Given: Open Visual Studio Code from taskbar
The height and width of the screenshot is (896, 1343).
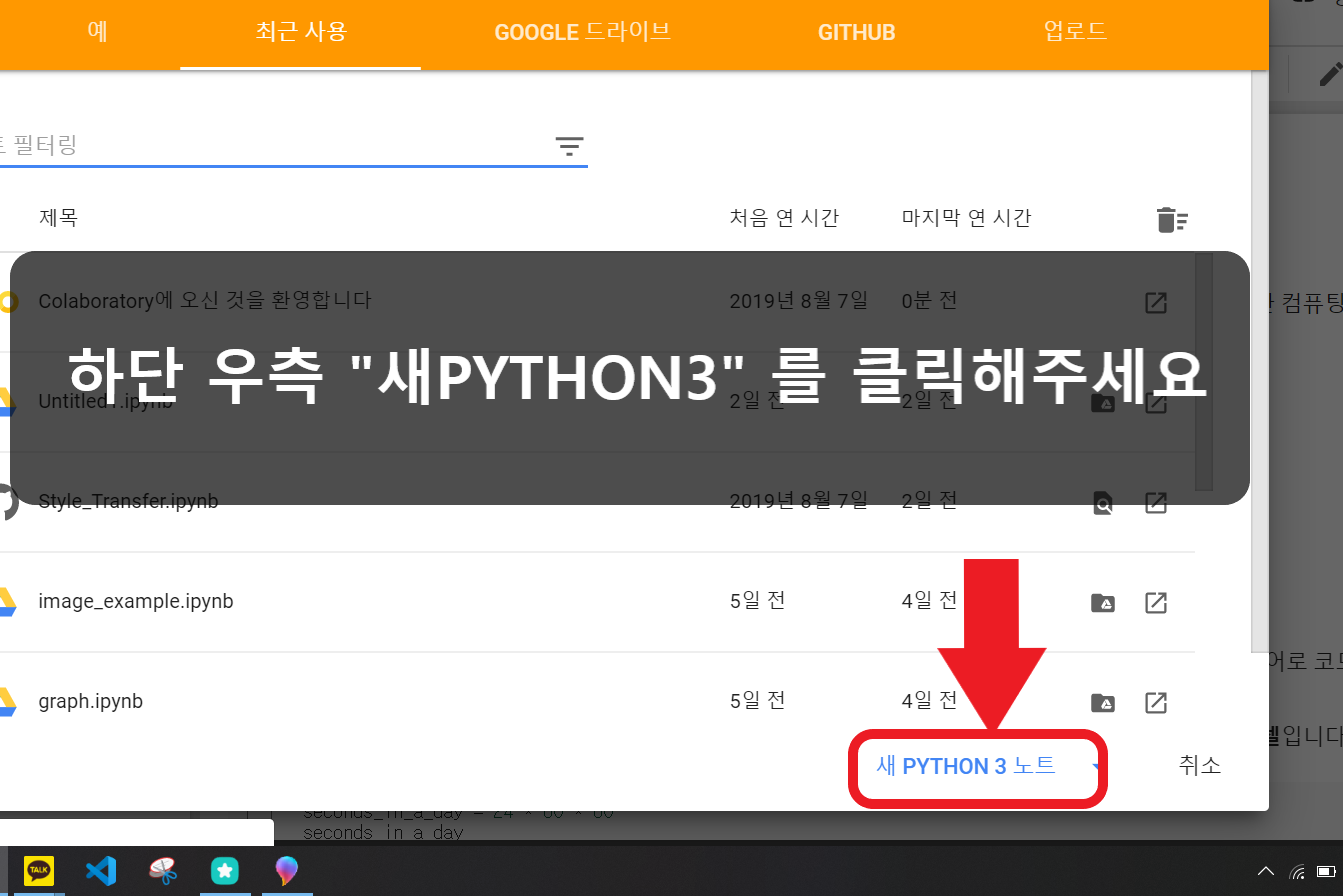Looking at the screenshot, I should coord(100,871).
